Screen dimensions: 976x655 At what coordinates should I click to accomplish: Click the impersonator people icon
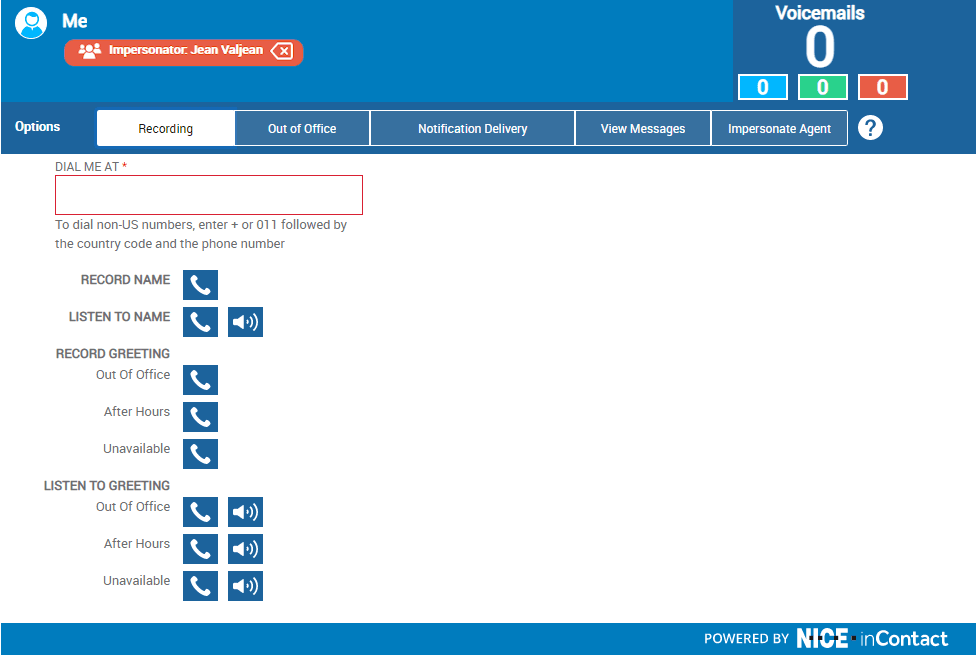[x=90, y=50]
